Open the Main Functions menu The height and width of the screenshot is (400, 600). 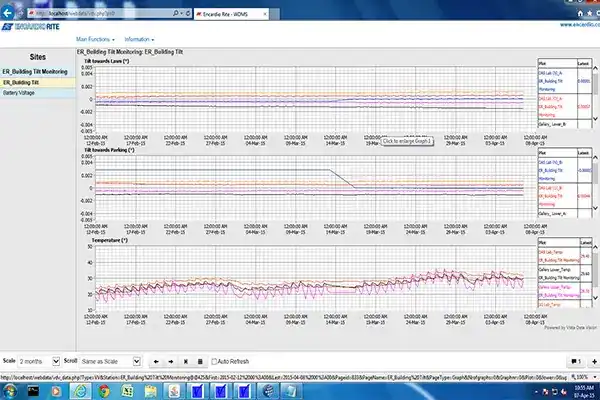coord(94,39)
